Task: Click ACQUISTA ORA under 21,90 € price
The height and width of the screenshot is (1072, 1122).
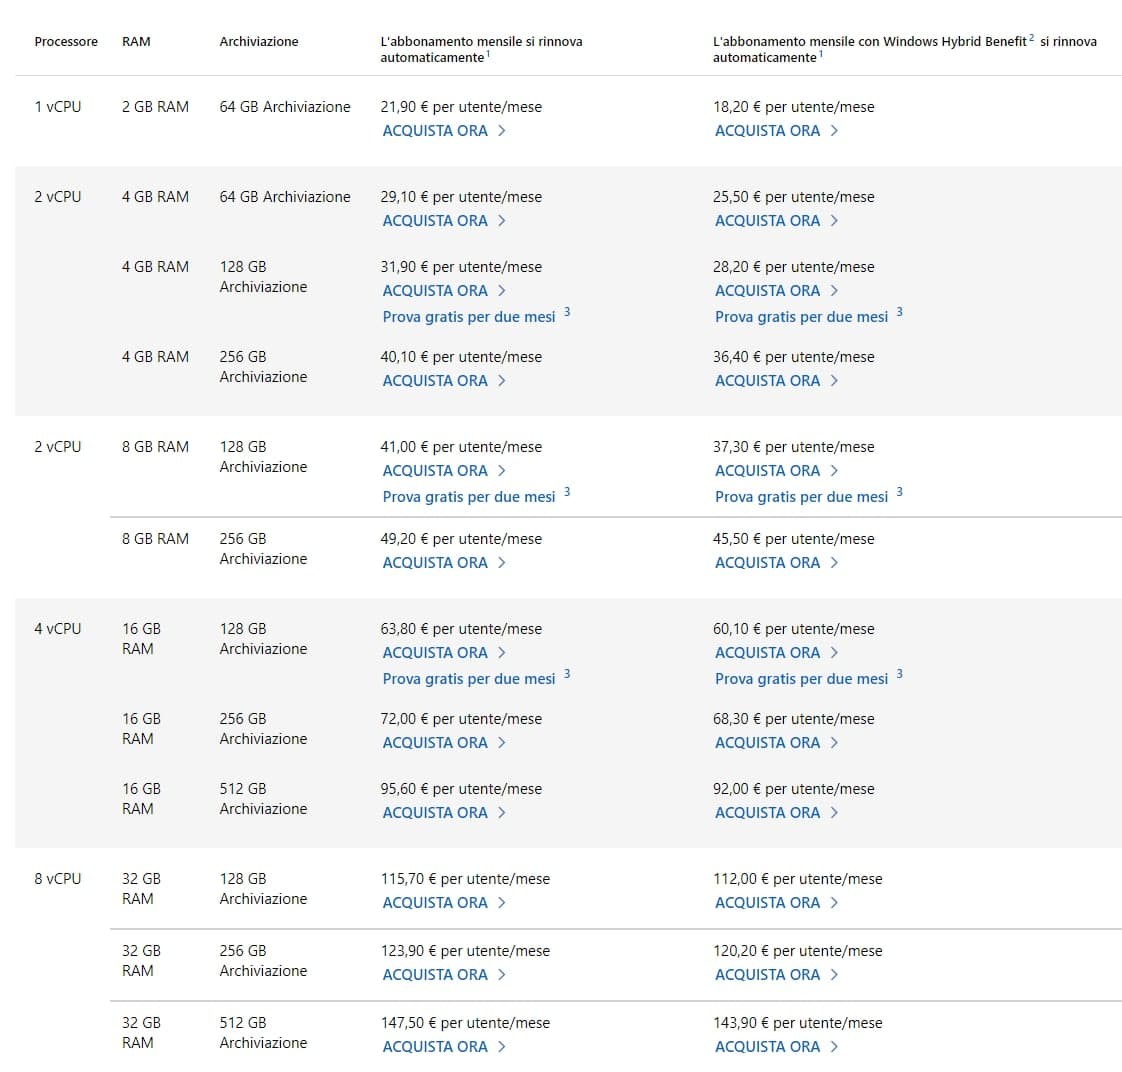Action: pyautogui.click(x=435, y=131)
